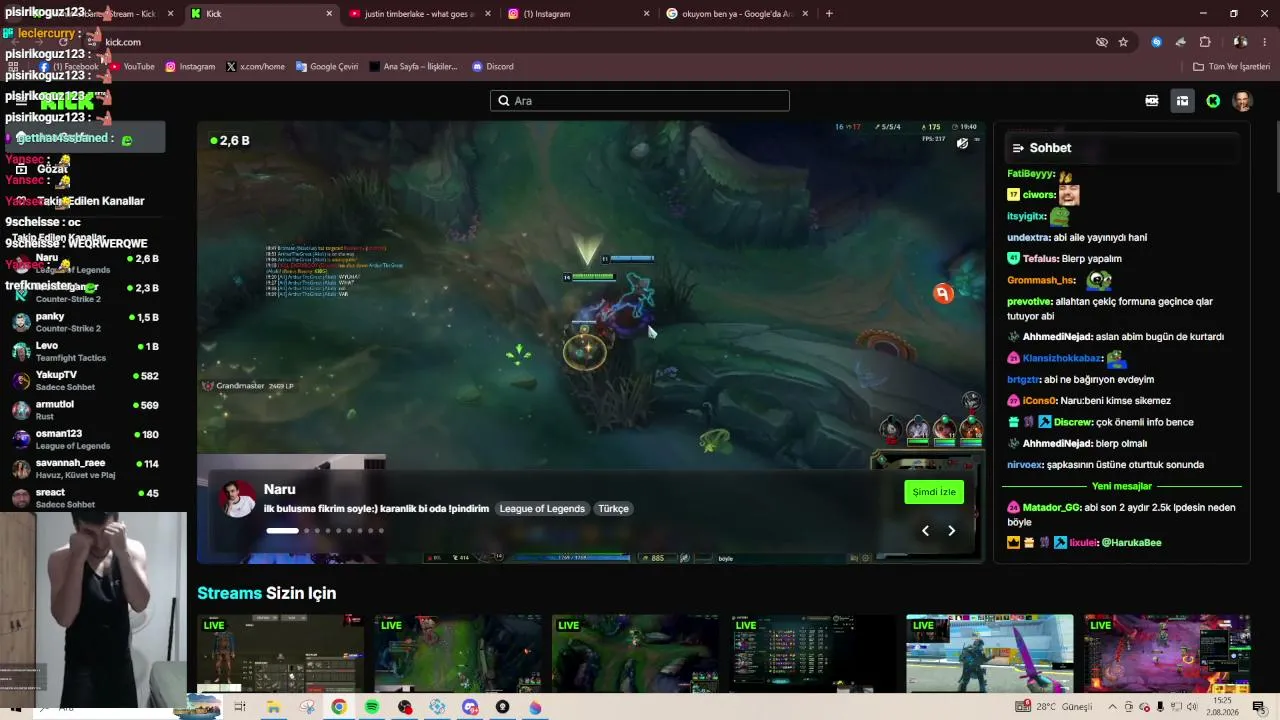Open Google Chrome from the taskbar
The width and height of the screenshot is (1280, 720).
[339, 707]
